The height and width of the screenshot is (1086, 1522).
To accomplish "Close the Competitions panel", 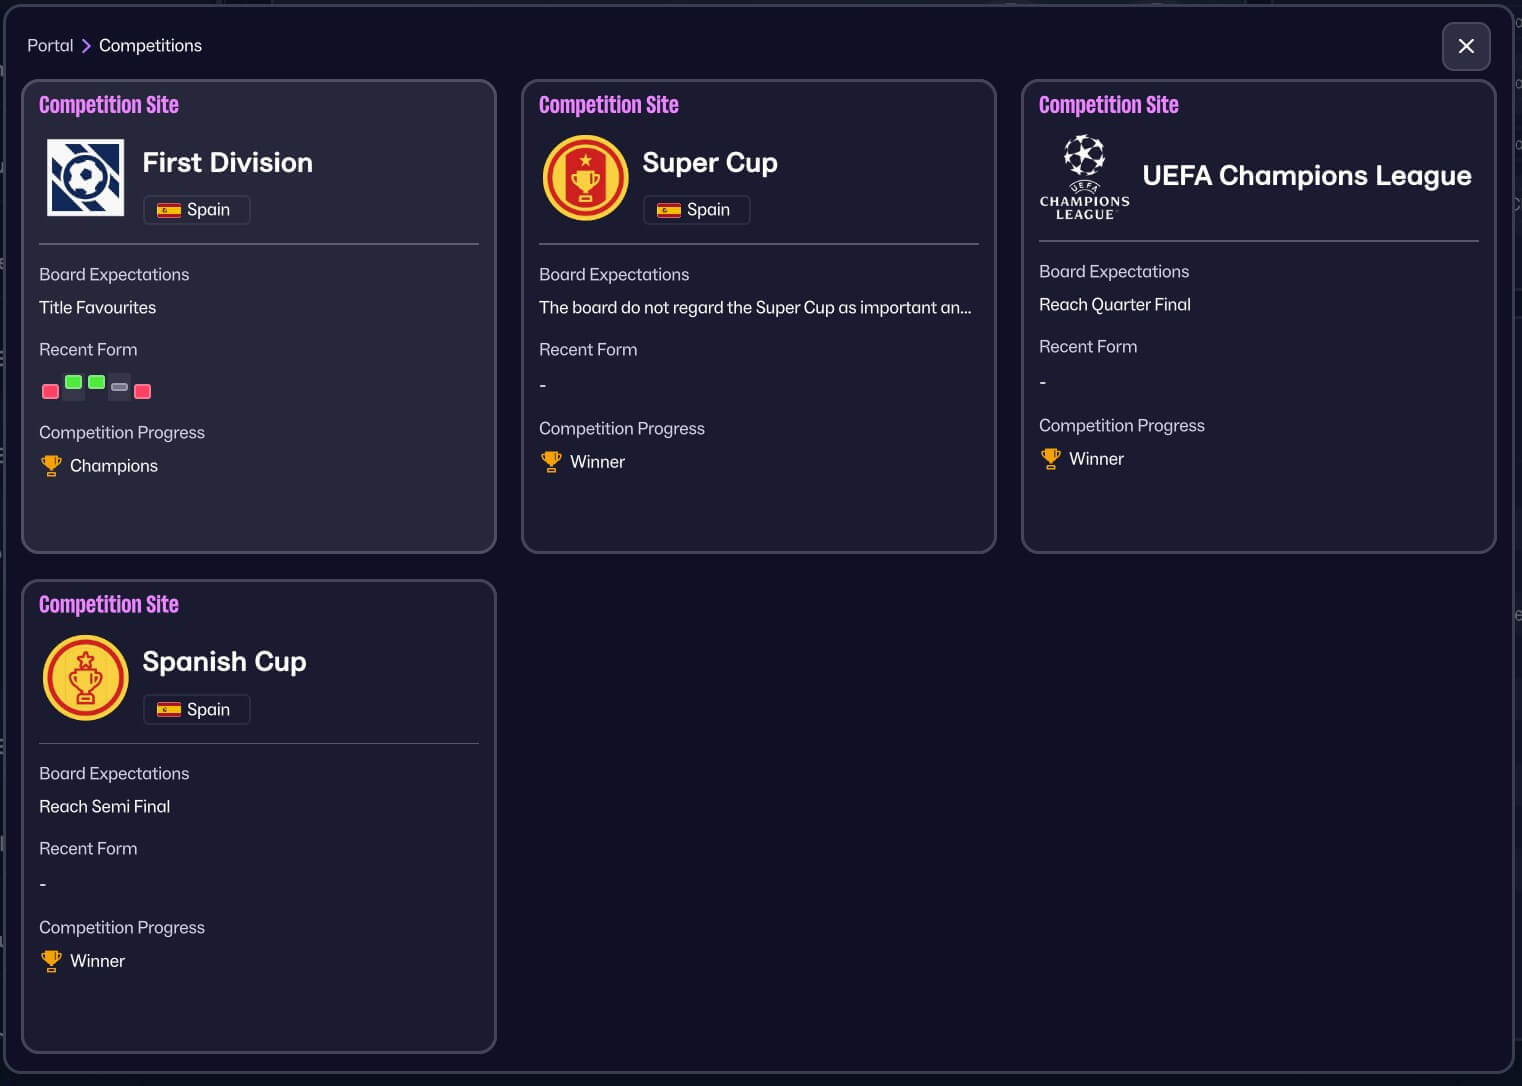I will (x=1466, y=46).
